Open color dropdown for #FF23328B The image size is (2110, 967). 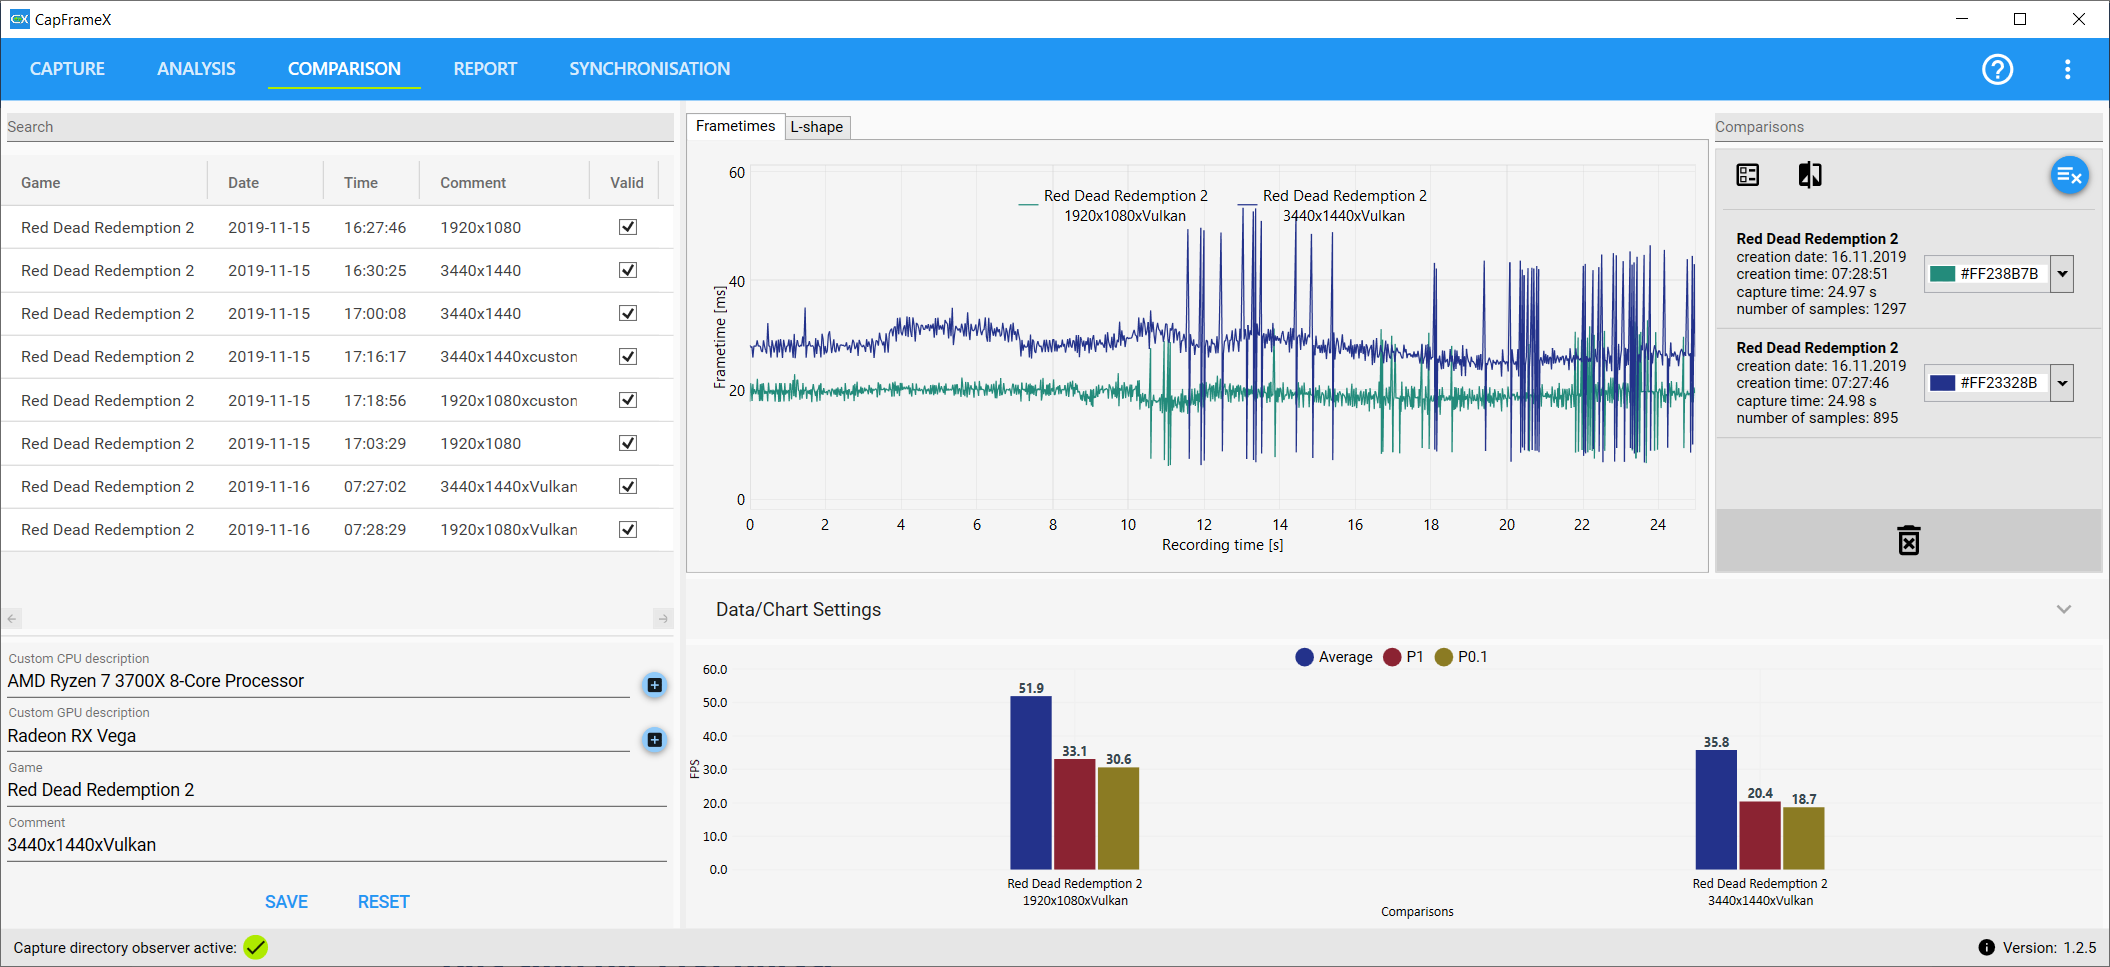[x=2062, y=383]
